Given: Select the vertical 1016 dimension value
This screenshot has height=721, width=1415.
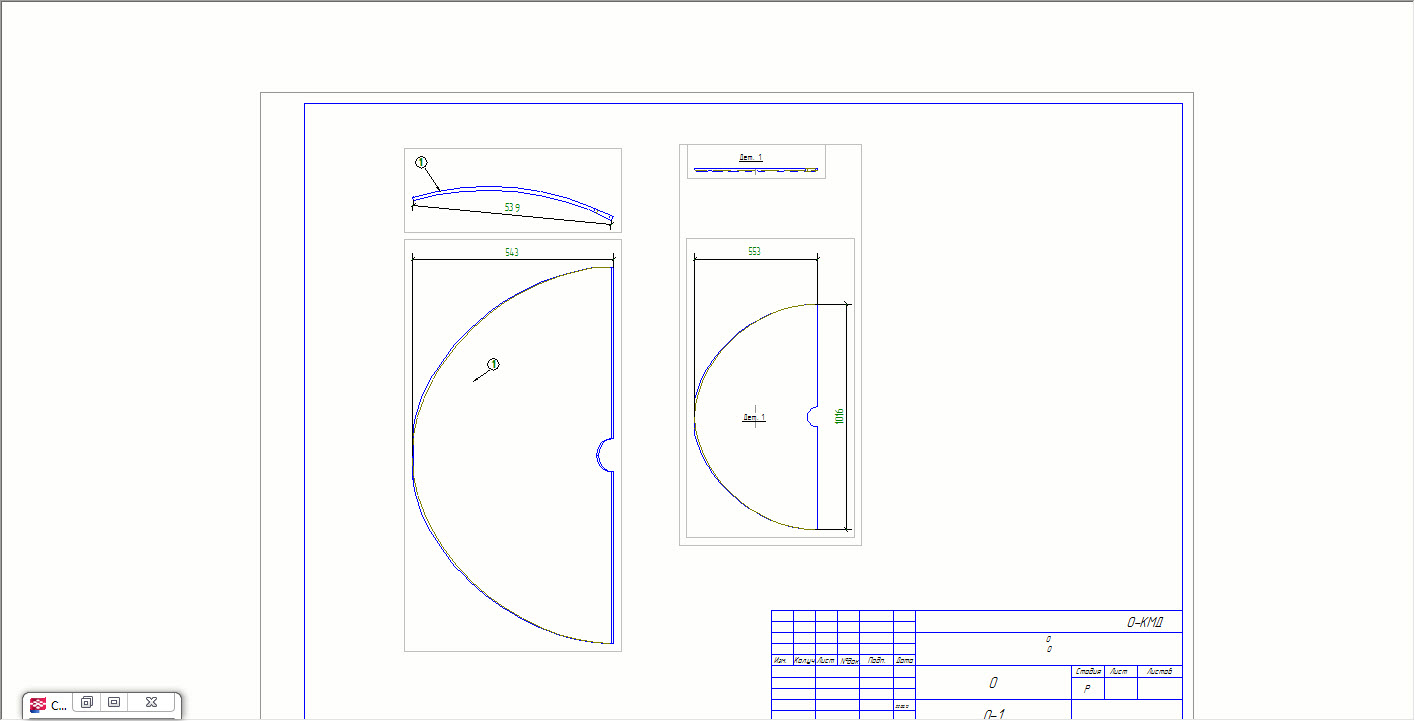Looking at the screenshot, I should (839, 415).
